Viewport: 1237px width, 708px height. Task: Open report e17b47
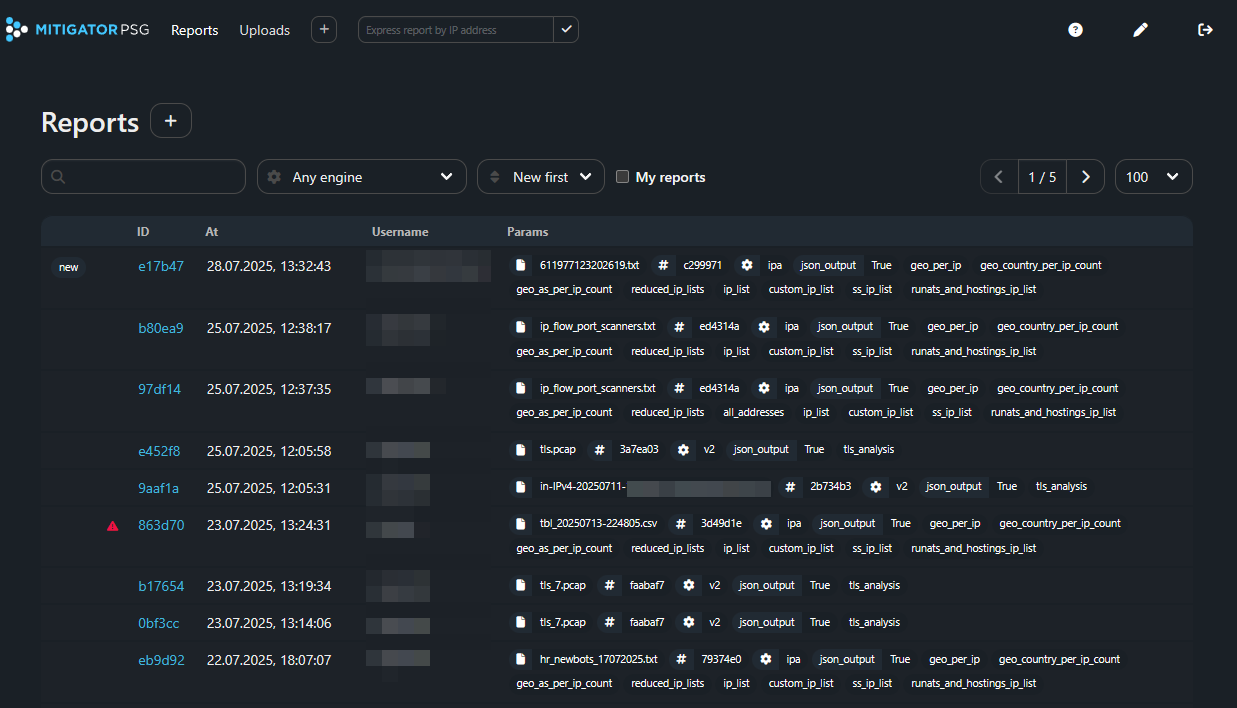click(x=160, y=266)
